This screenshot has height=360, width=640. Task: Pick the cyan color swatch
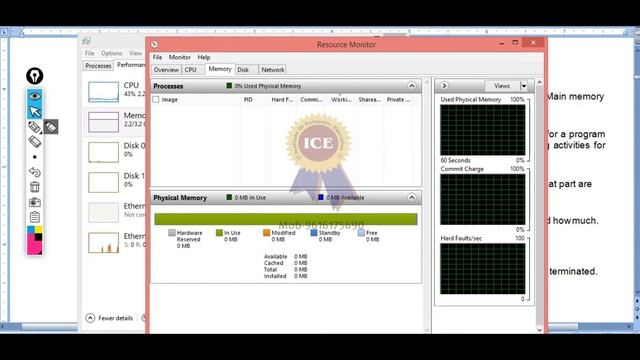coord(31,230)
